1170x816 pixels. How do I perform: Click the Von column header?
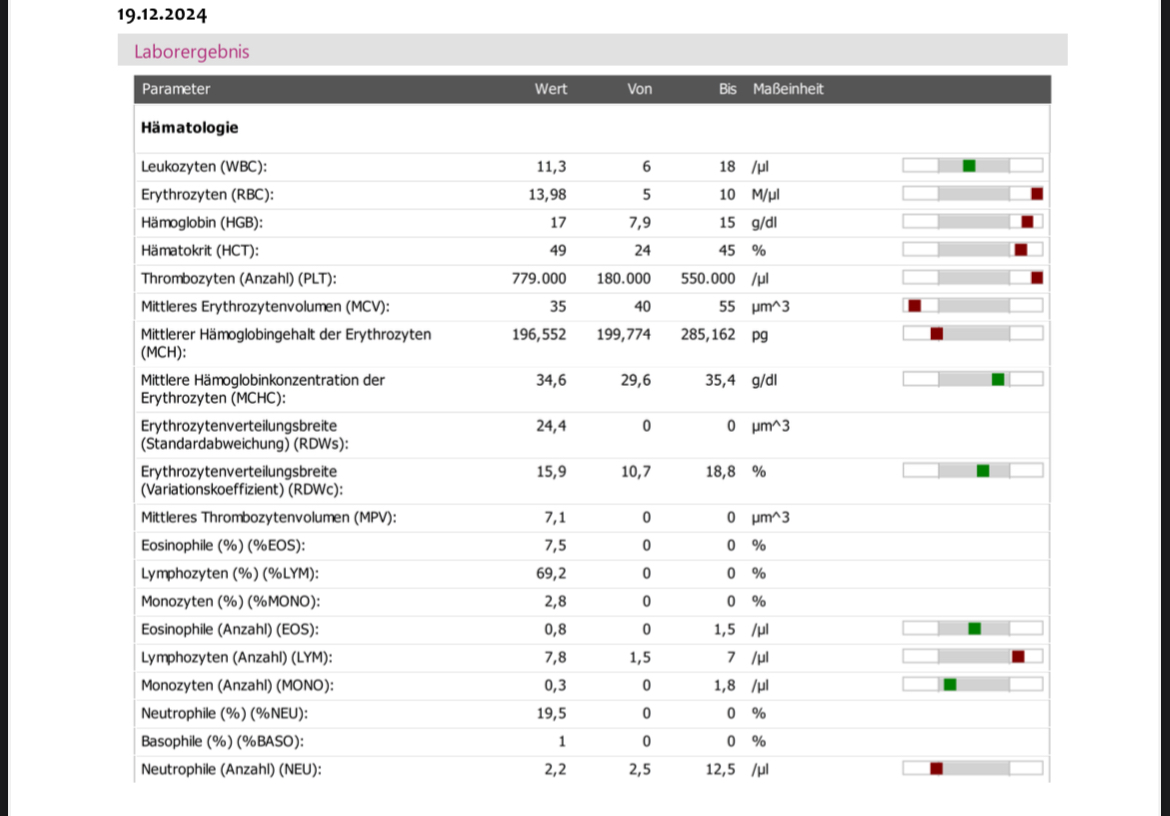(x=639, y=89)
